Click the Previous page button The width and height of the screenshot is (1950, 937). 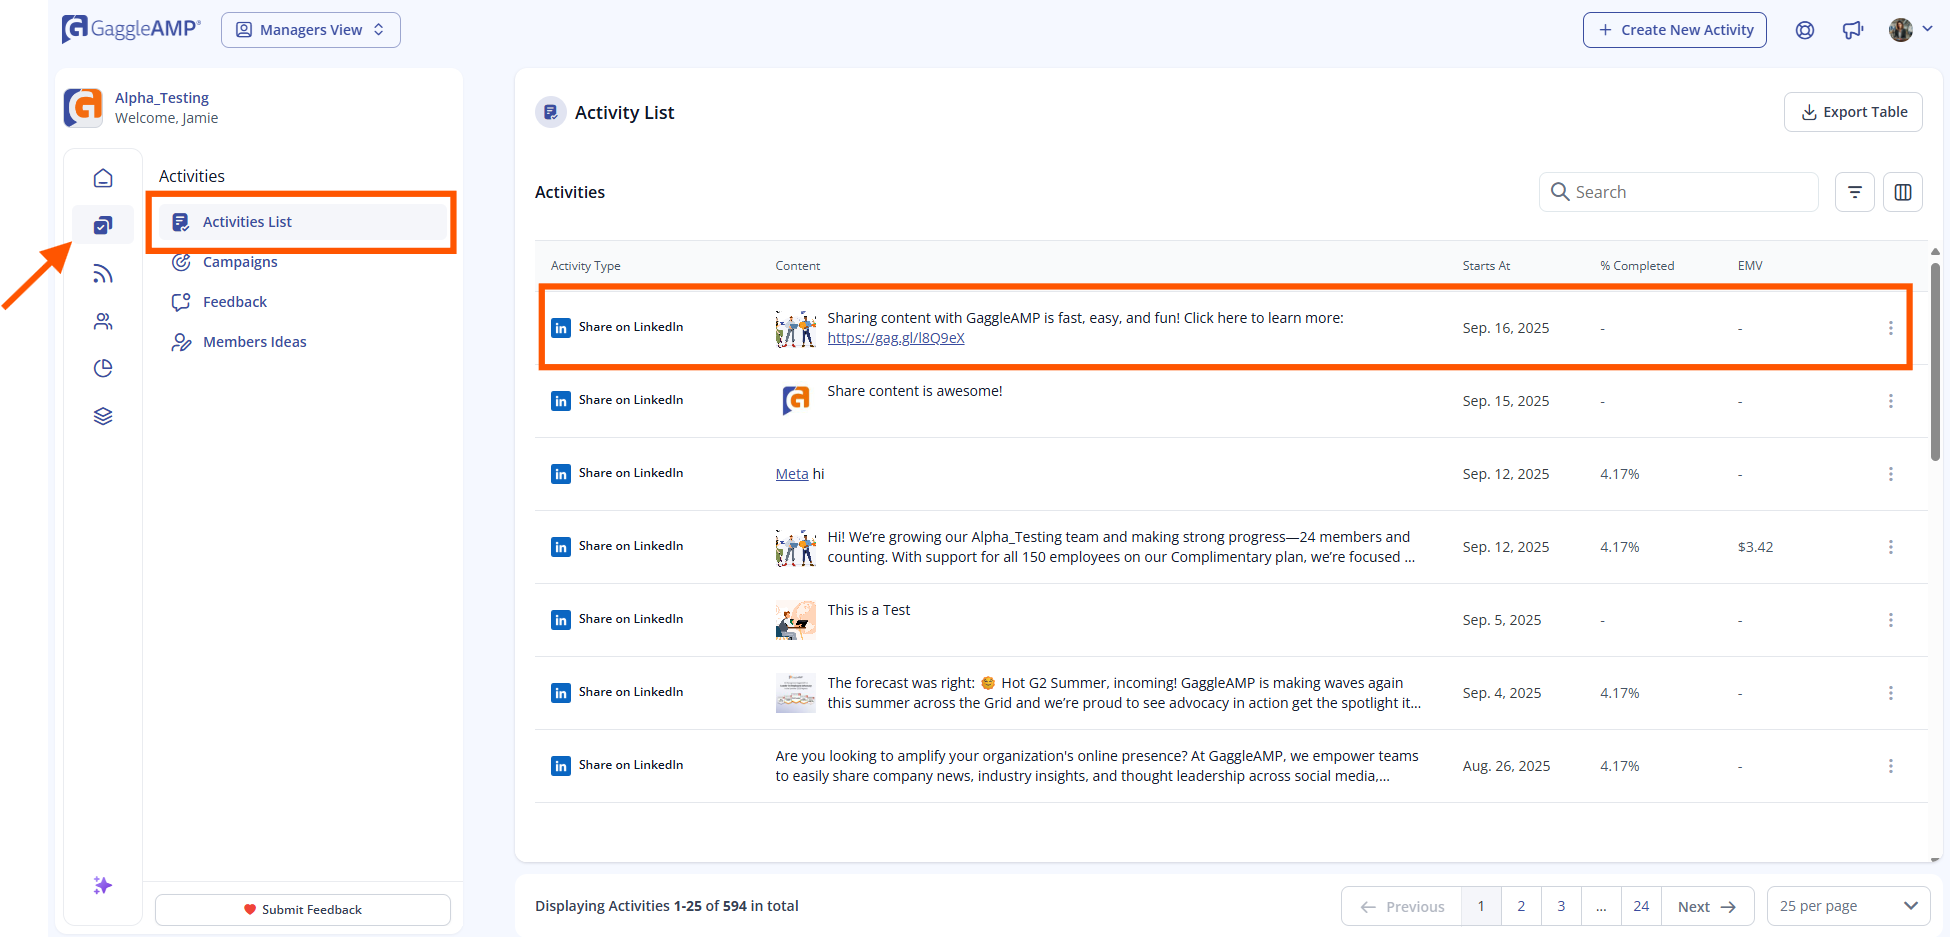pos(1402,906)
